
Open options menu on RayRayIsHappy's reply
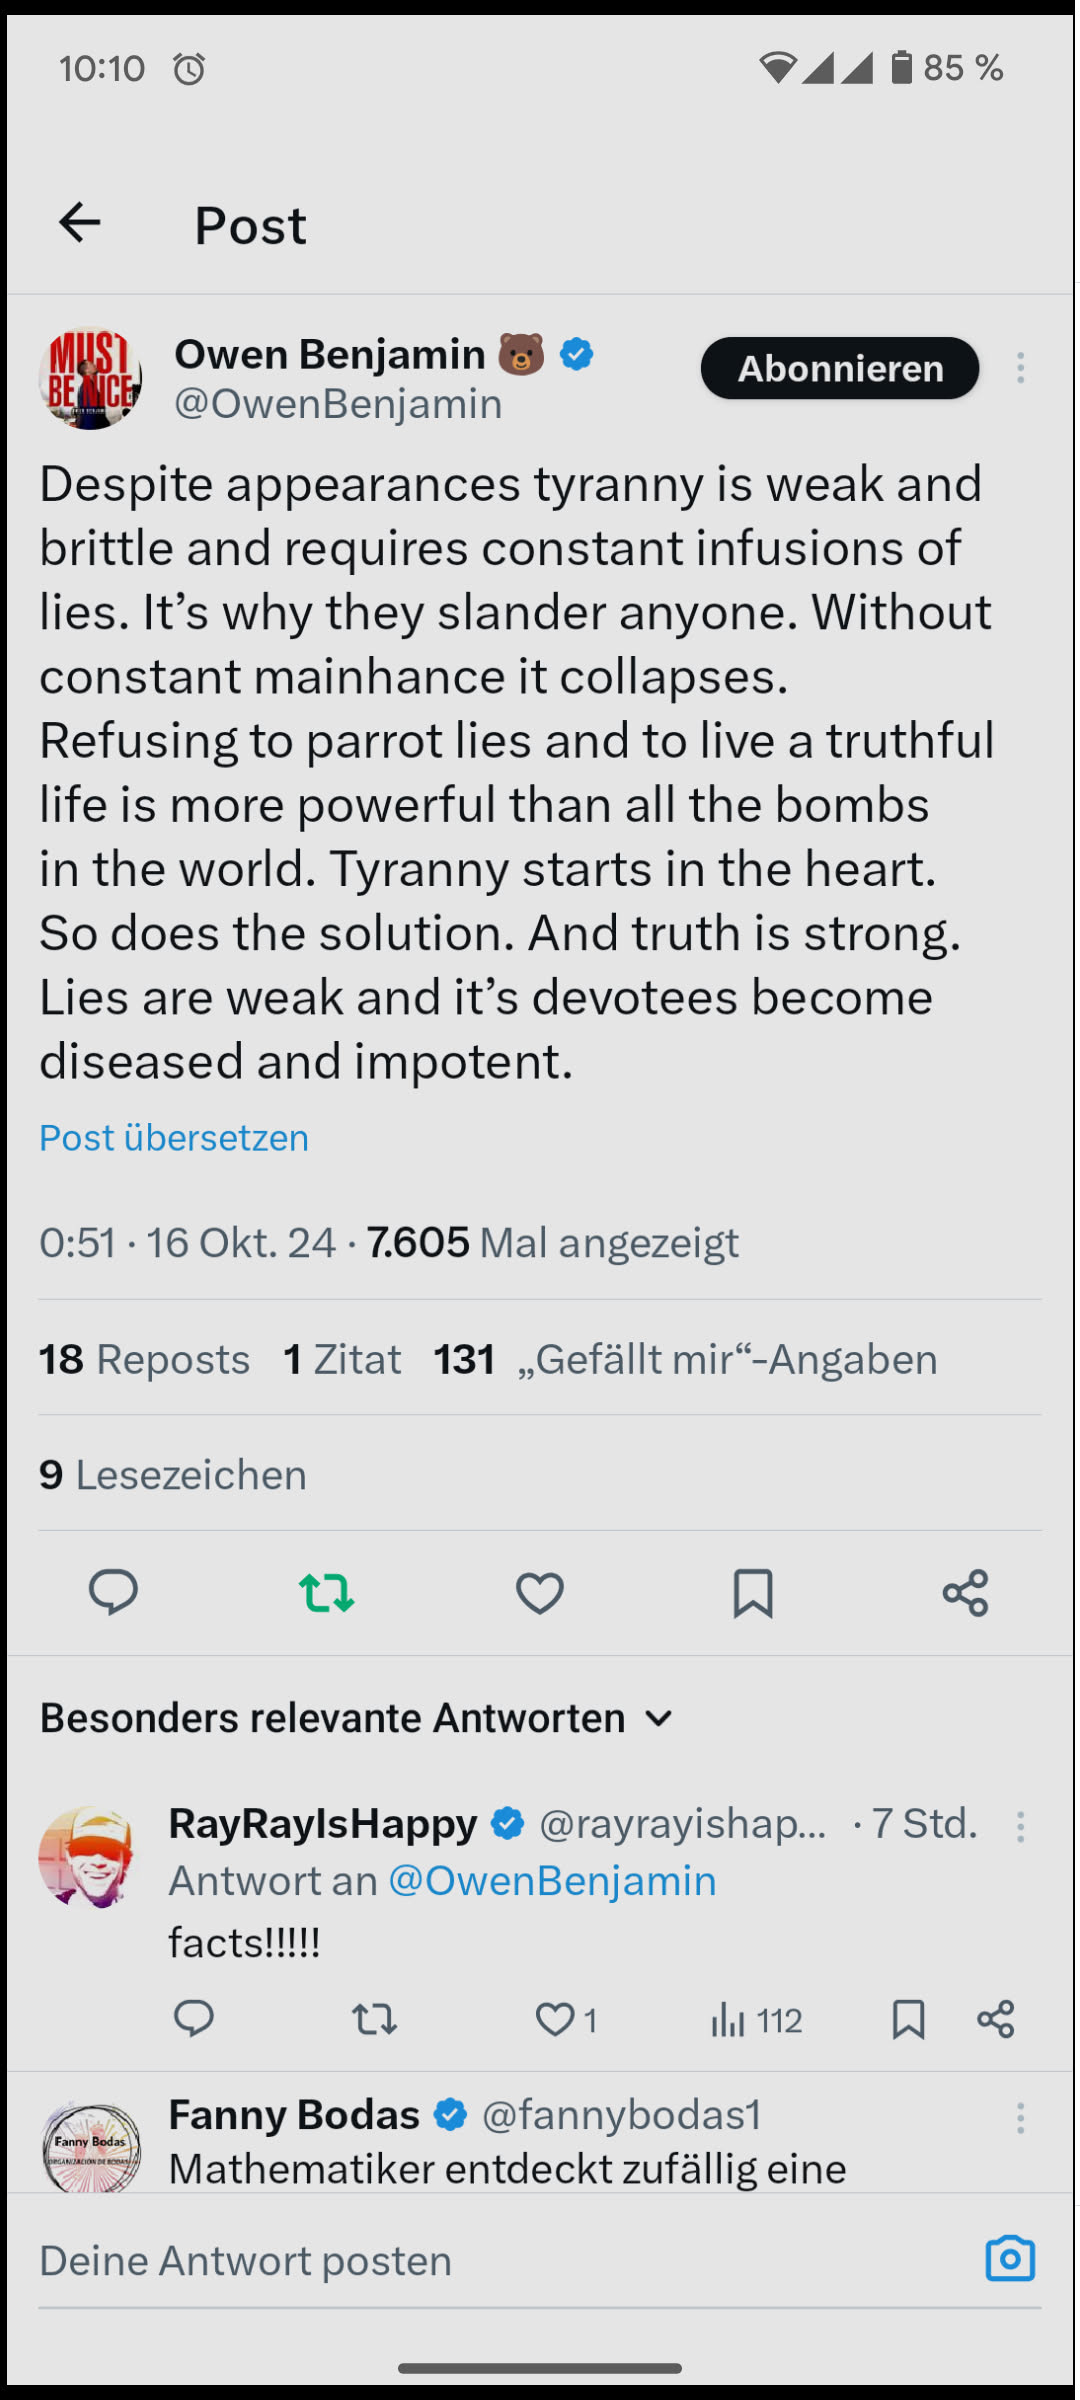(x=1020, y=1827)
